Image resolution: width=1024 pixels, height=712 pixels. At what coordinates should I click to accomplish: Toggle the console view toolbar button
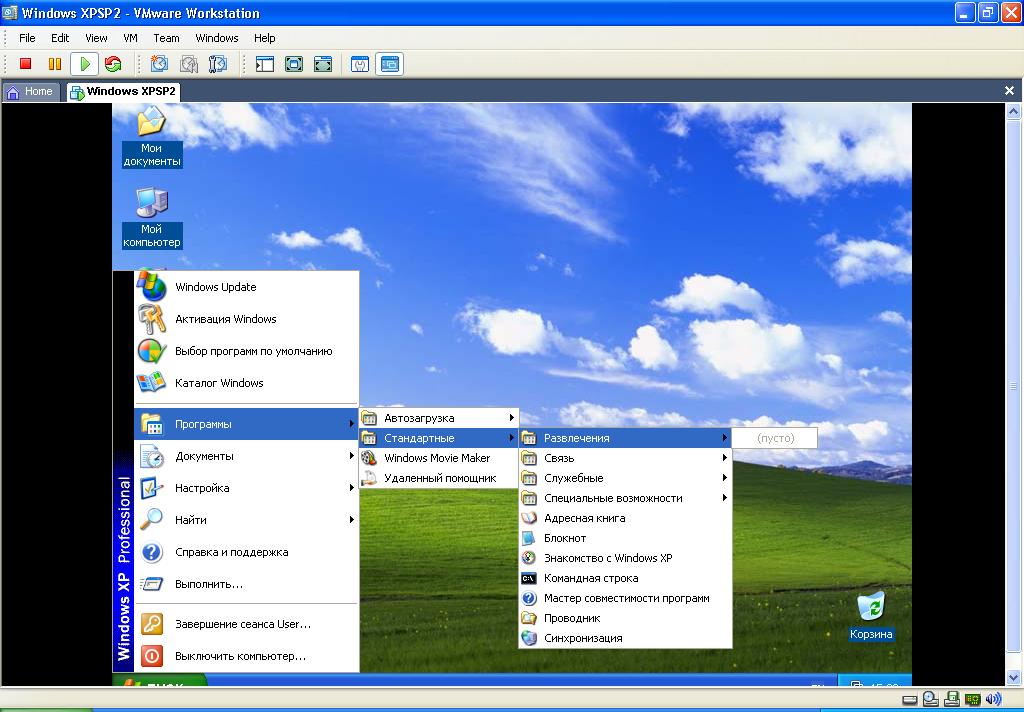coord(389,64)
